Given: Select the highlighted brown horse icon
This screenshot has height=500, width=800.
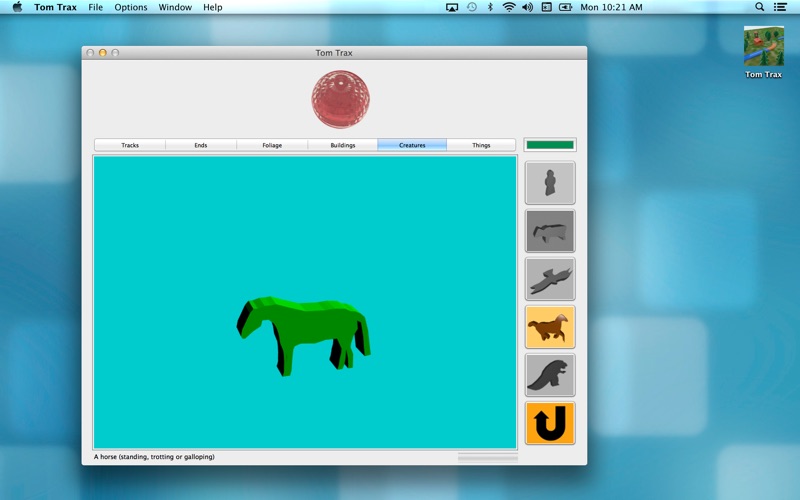Looking at the screenshot, I should (x=550, y=327).
